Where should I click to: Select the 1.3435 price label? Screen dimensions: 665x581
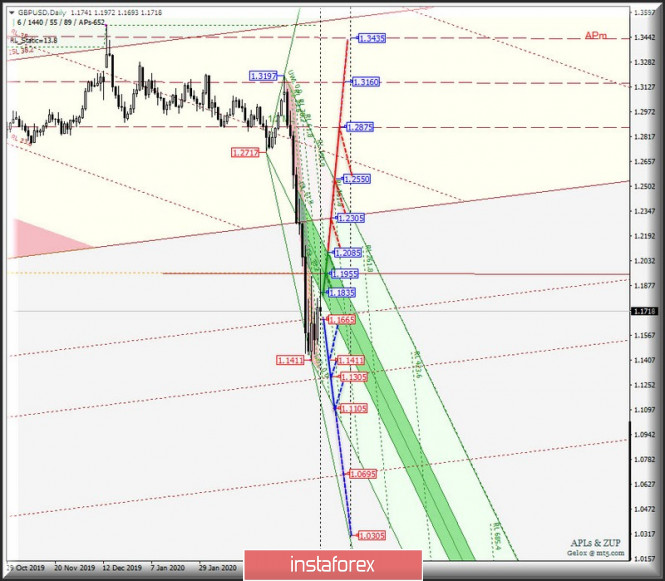[372, 39]
